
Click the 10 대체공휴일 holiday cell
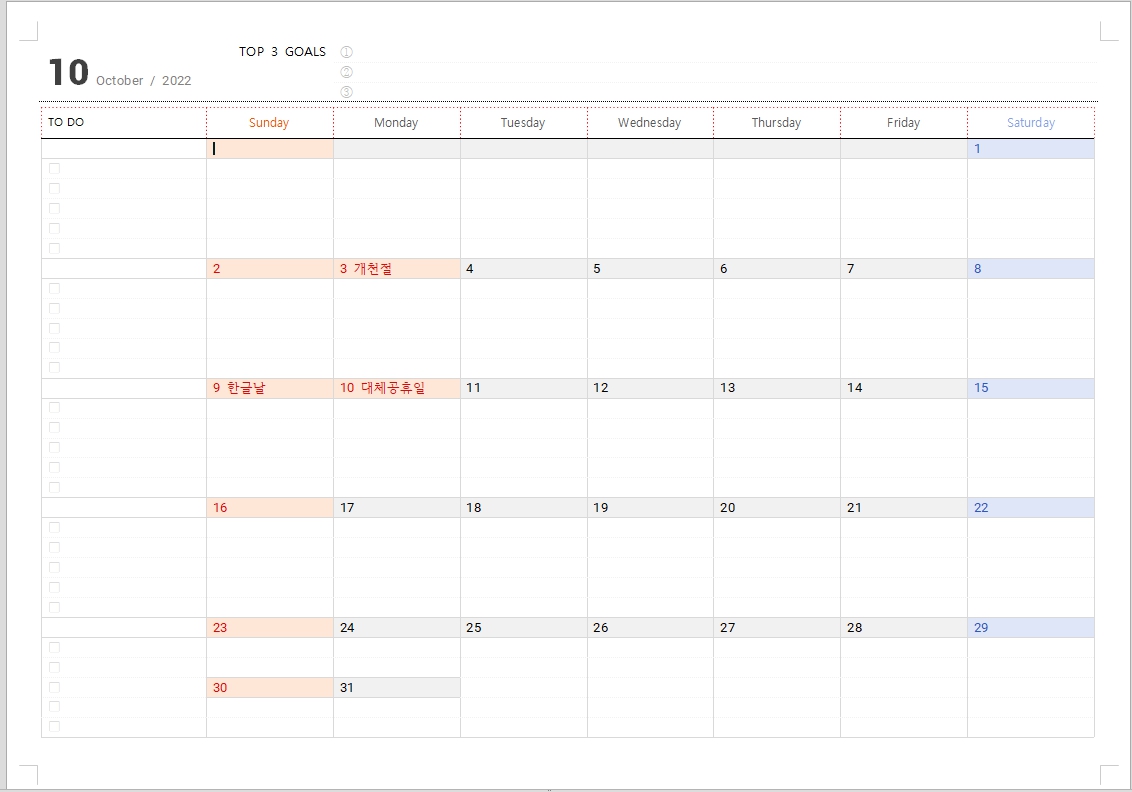point(396,388)
